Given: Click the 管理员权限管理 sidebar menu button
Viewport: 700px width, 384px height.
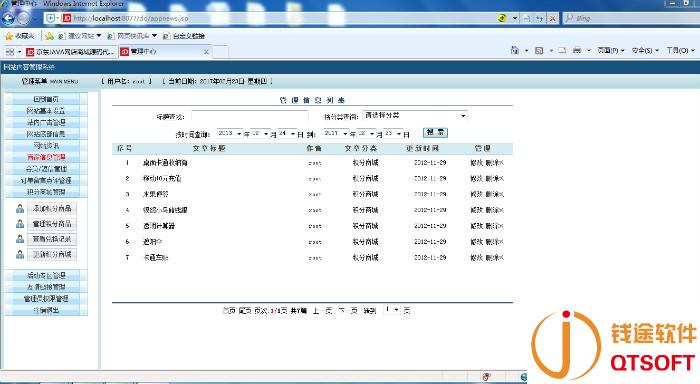Looking at the screenshot, I should (46, 298).
